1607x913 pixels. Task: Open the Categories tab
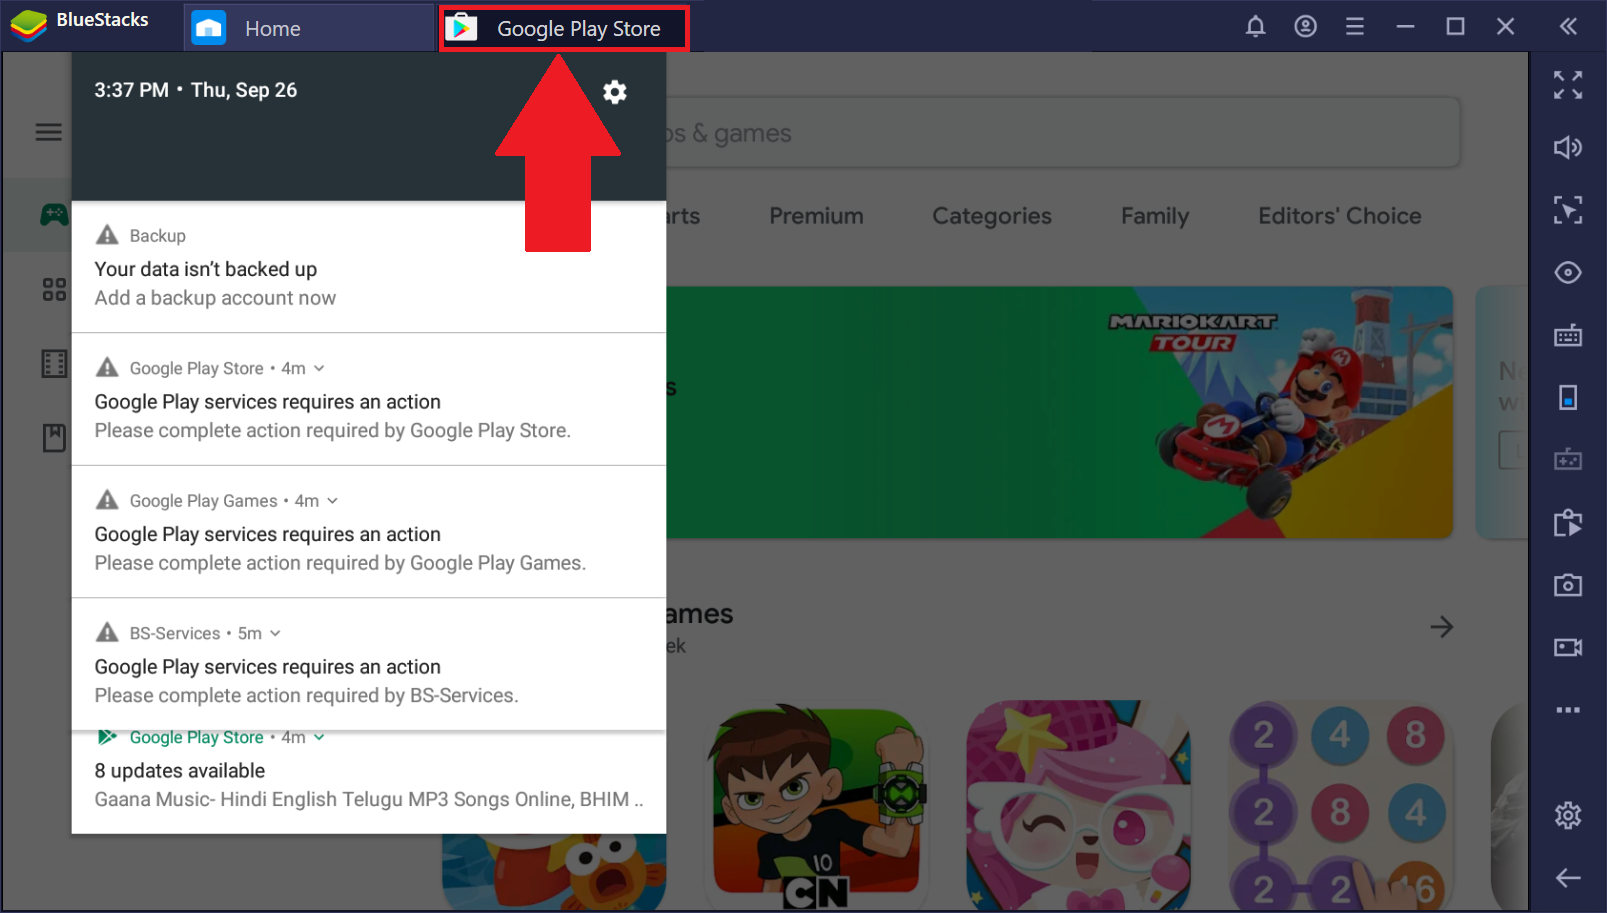pyautogui.click(x=992, y=216)
